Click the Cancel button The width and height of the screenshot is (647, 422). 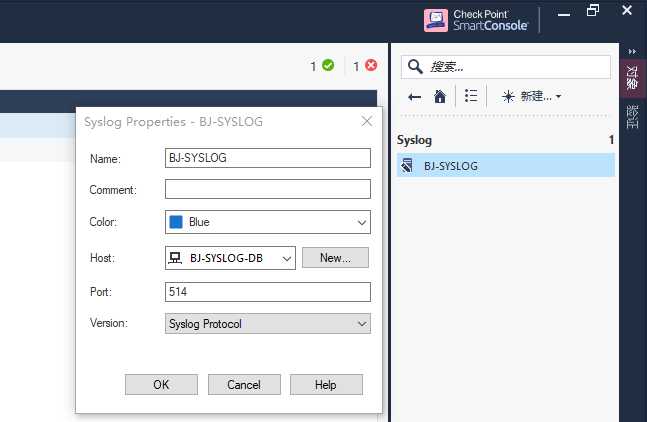[x=244, y=384]
